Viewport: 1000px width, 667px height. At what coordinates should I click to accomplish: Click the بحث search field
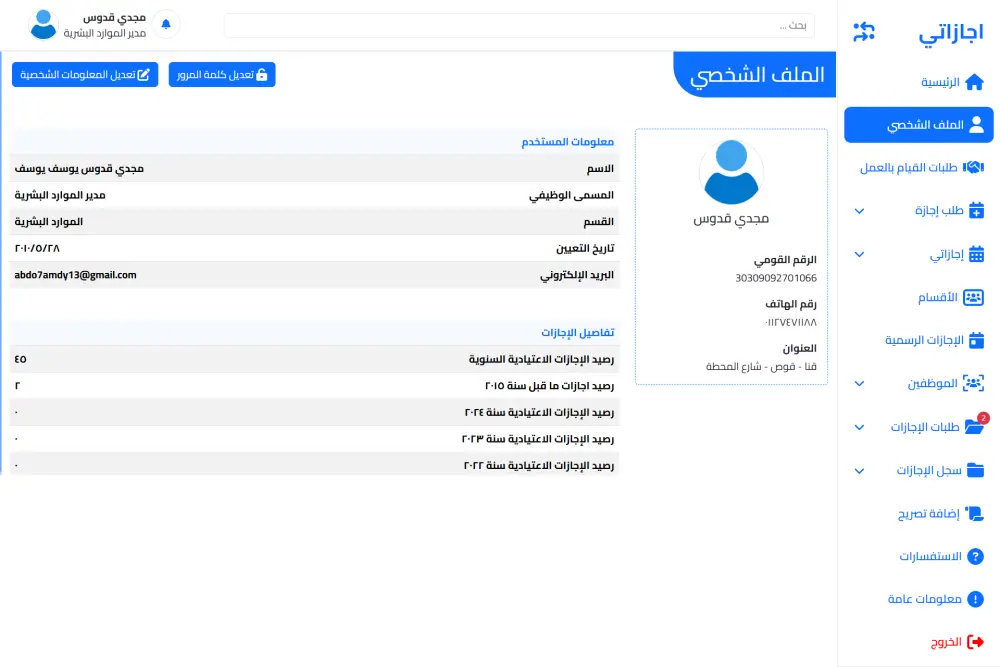(520, 25)
